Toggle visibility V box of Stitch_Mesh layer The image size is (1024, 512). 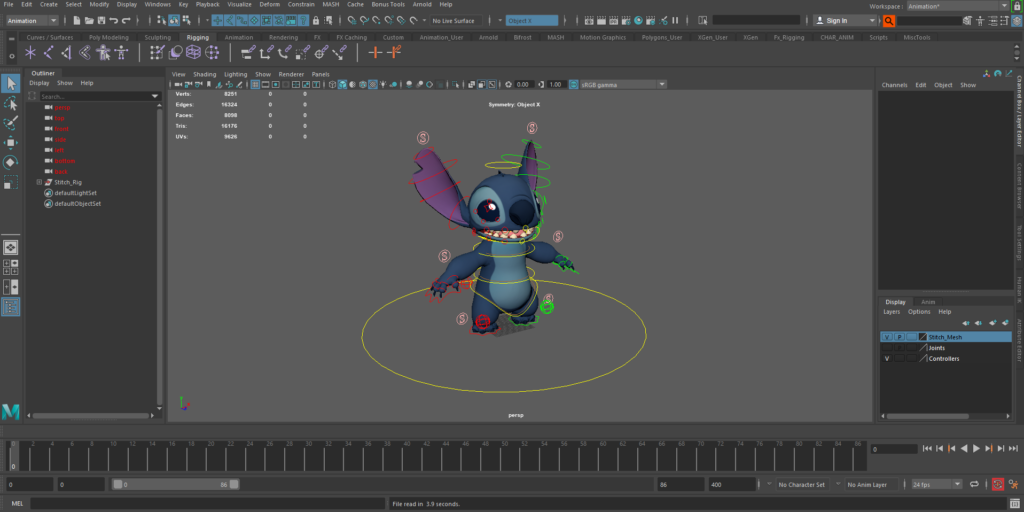pos(887,337)
